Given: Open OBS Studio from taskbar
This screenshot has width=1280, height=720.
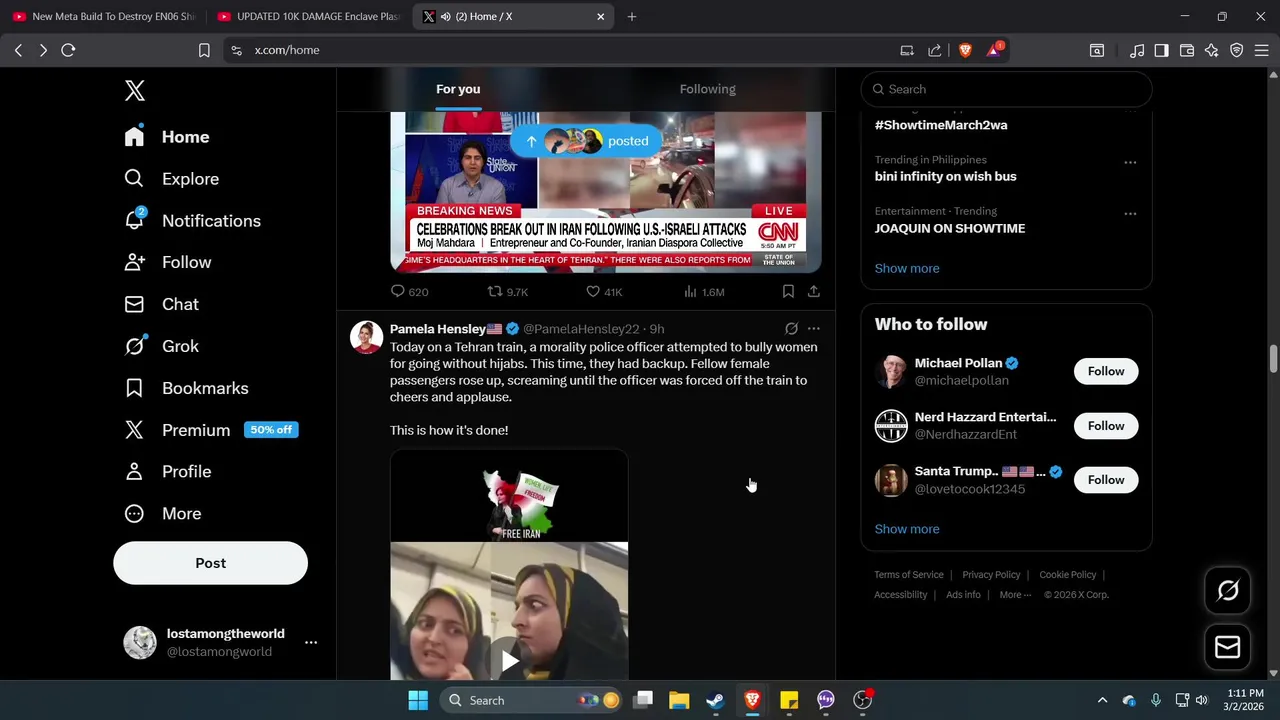Looking at the screenshot, I should click(x=862, y=700).
